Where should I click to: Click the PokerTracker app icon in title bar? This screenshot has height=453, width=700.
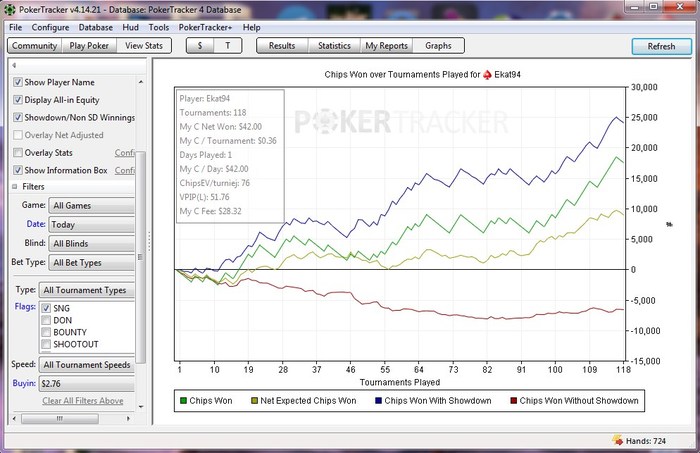9,9
